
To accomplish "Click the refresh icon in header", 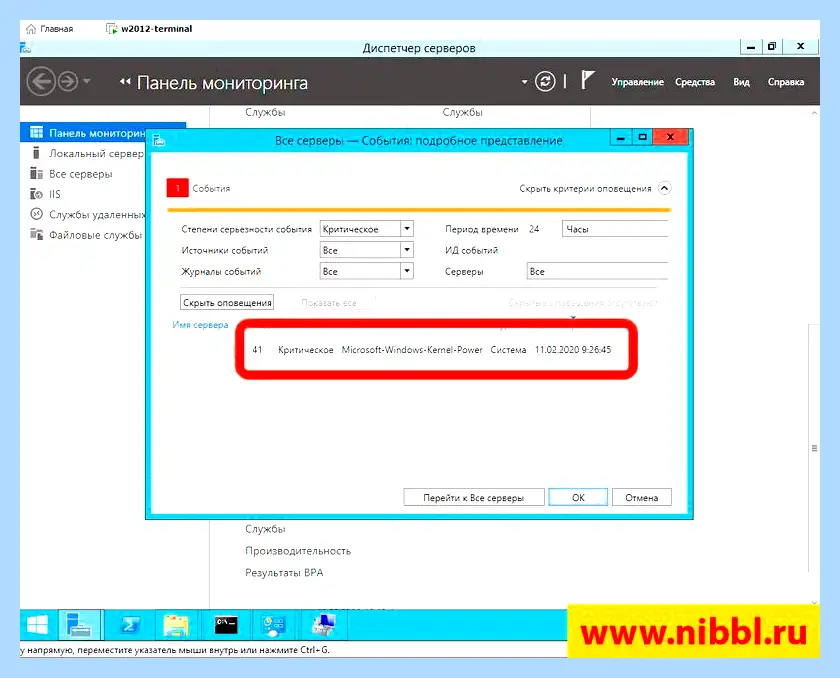I will coord(545,82).
